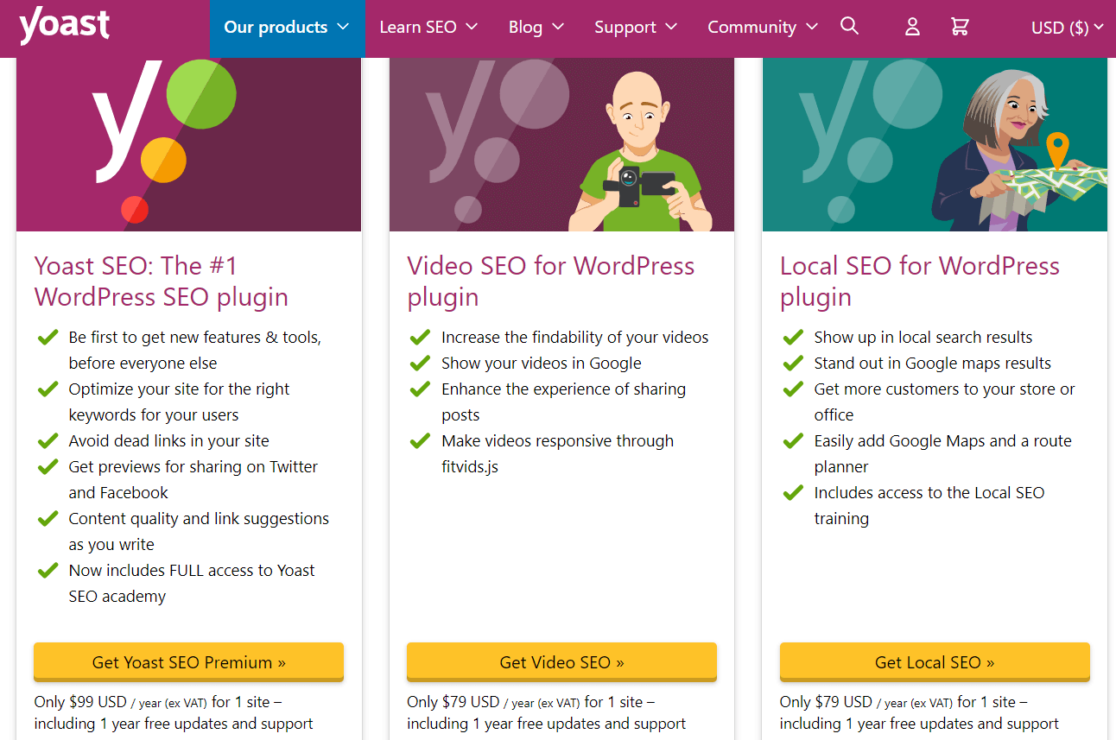Click the checkmark beside 'Avoid dead links in your site'

click(x=47, y=440)
